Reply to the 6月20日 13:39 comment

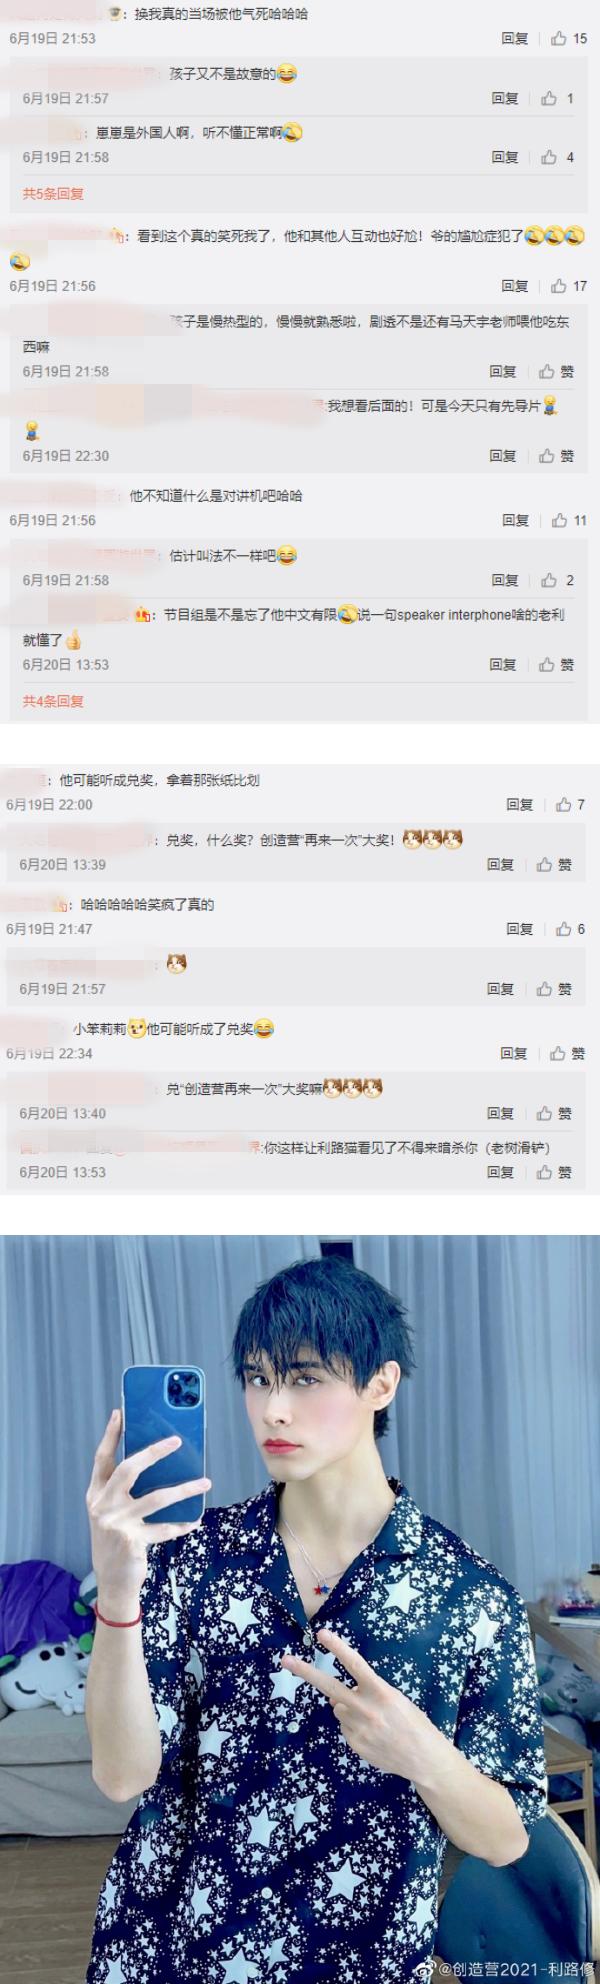coord(500,864)
